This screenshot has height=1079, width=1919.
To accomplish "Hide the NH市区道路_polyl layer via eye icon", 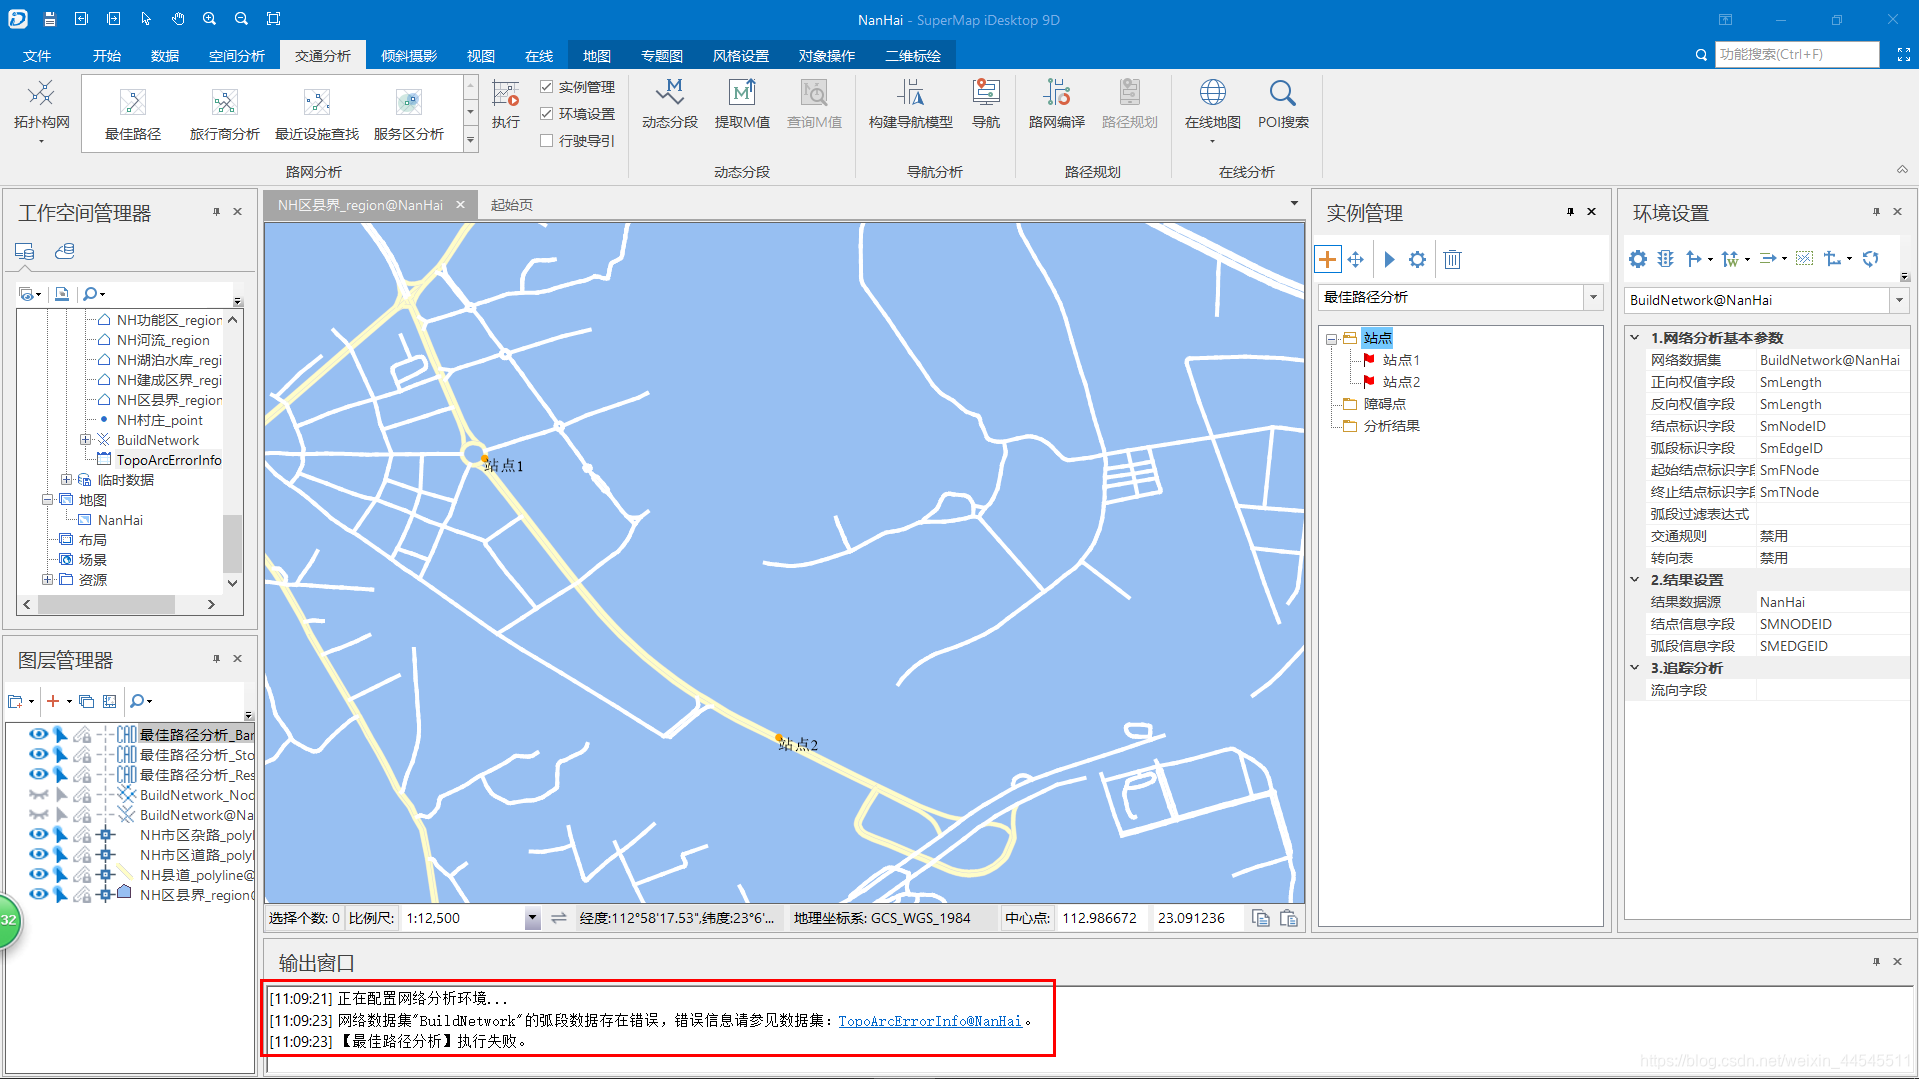I will click(38, 855).
